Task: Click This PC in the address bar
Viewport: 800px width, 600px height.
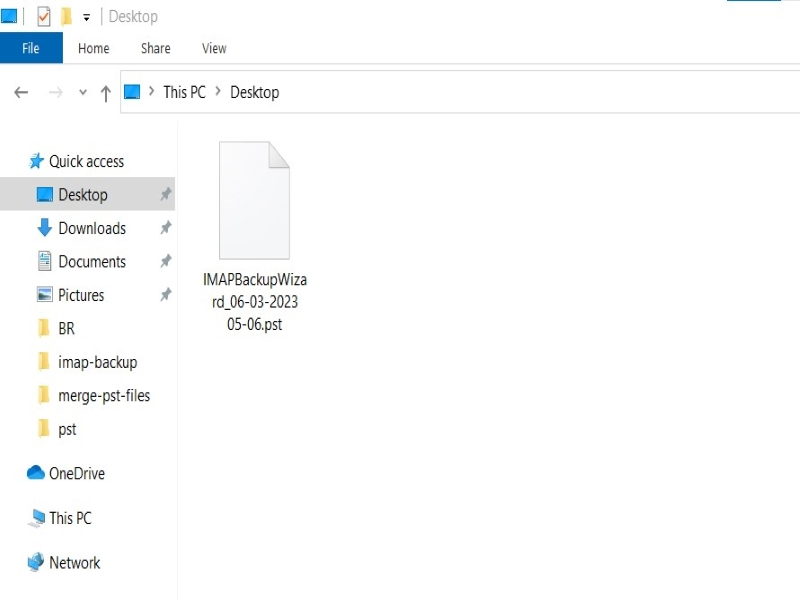Action: (x=184, y=92)
